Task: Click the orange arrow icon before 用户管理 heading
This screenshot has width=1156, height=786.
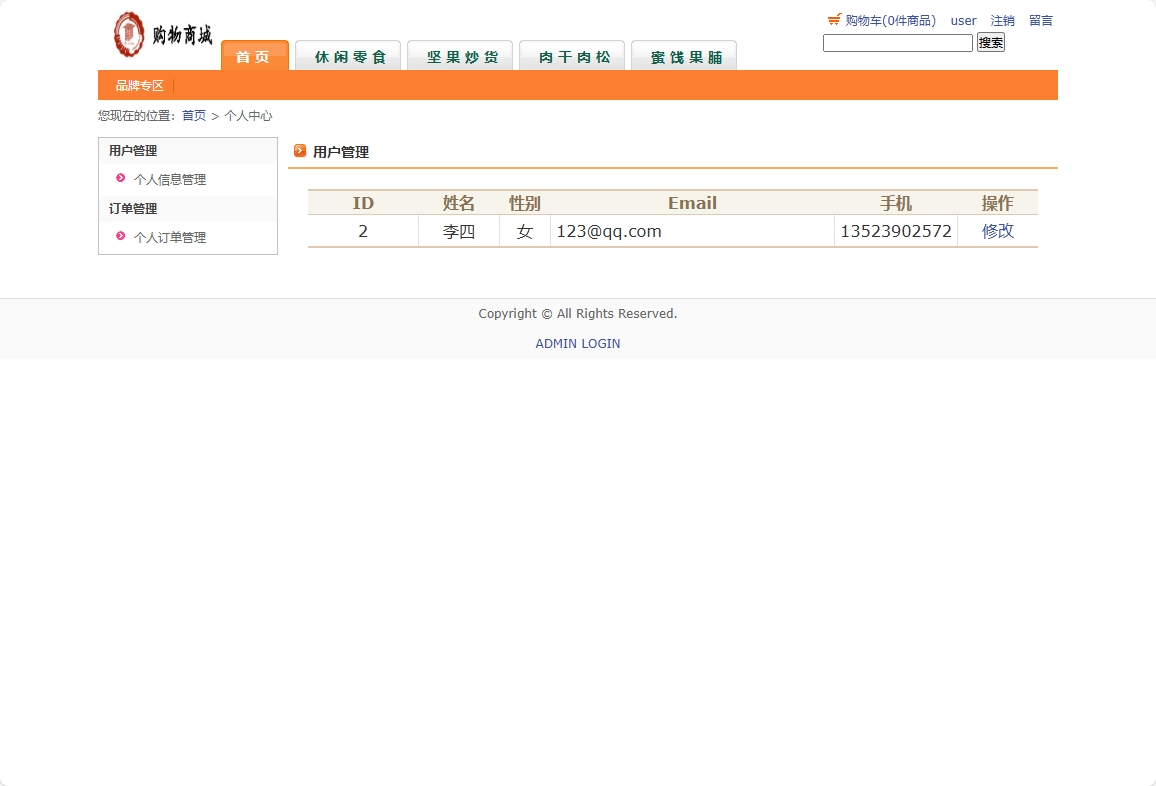Action: point(300,151)
